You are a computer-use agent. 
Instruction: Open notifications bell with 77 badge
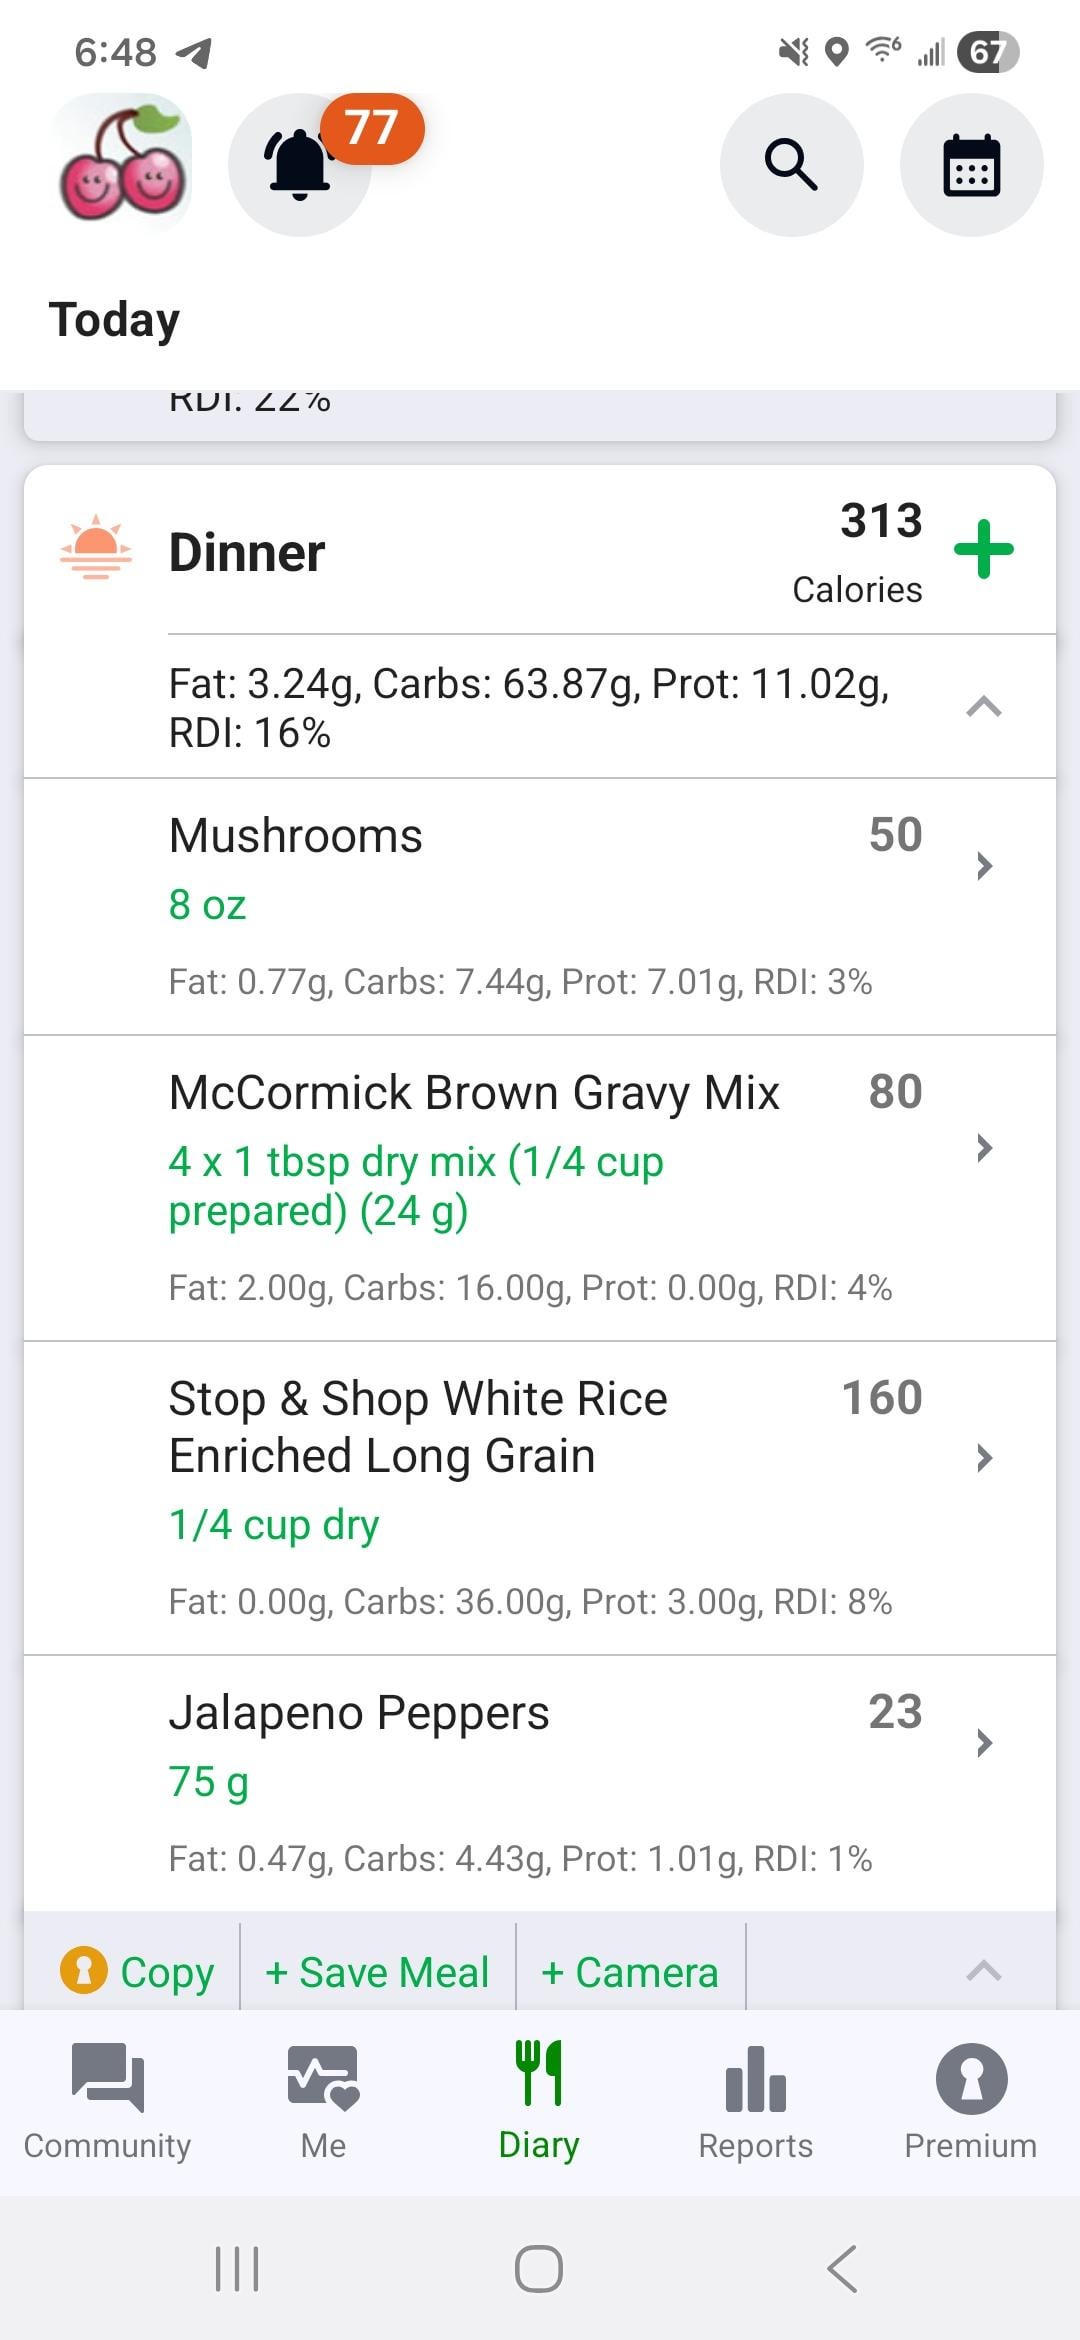pos(300,165)
